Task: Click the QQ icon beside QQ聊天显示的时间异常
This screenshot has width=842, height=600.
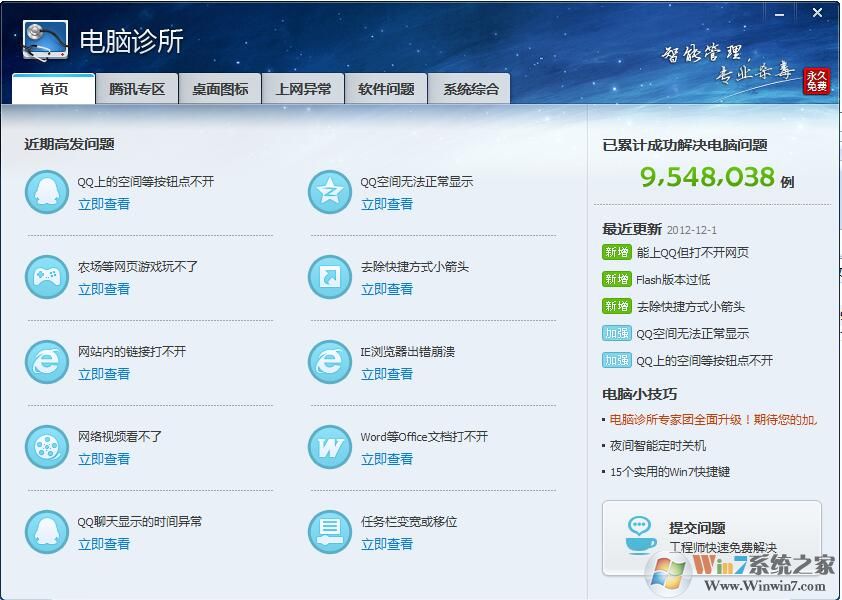Action: (45, 533)
